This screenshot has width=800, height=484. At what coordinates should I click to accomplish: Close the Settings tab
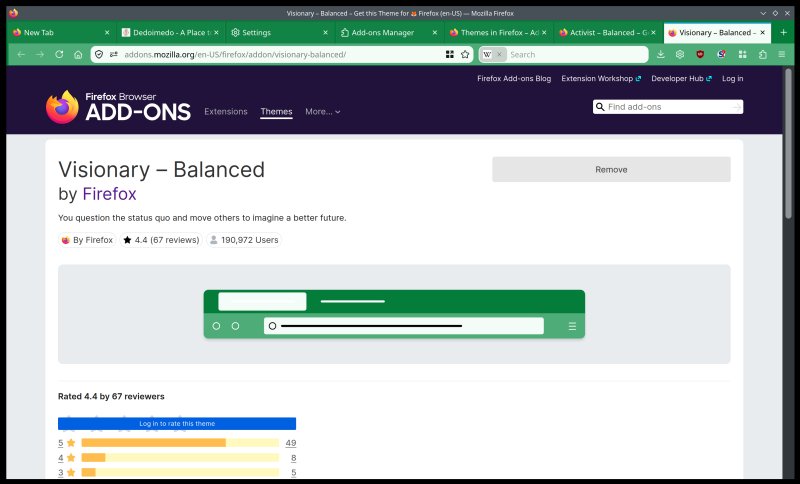tap(326, 33)
